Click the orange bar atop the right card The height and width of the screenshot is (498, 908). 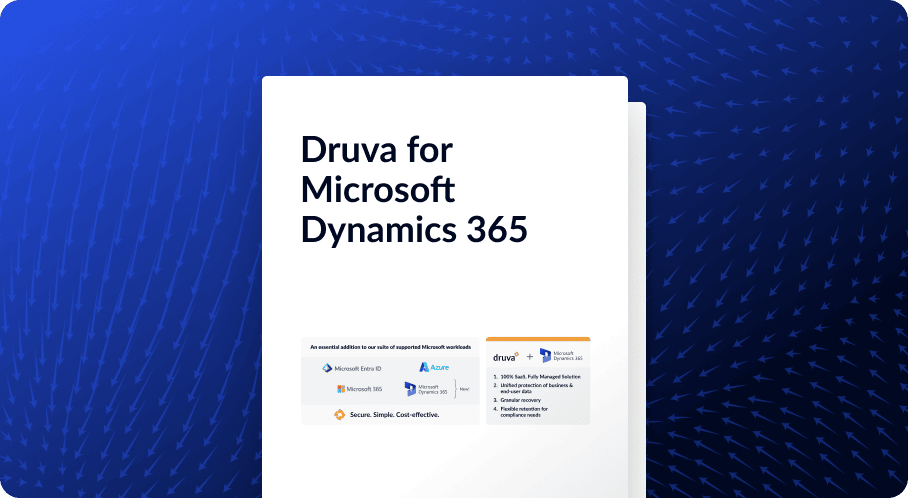538,339
